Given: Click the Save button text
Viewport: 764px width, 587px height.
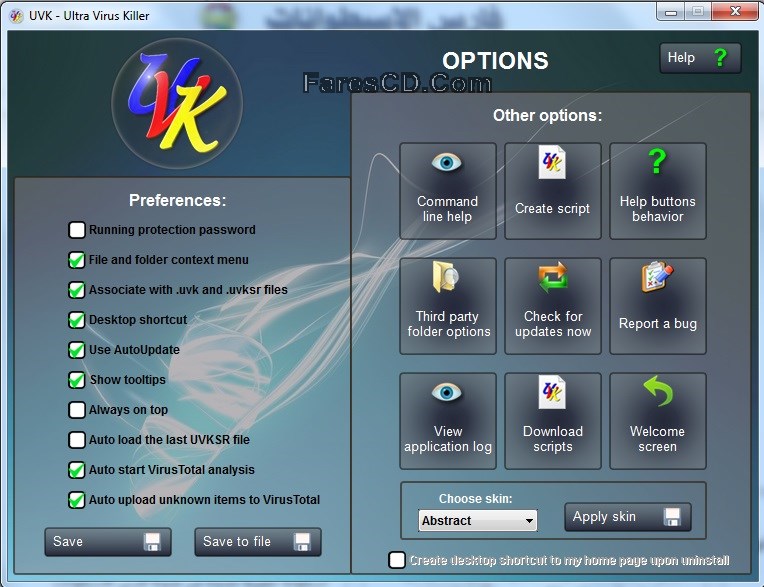Looking at the screenshot, I should (68, 542).
